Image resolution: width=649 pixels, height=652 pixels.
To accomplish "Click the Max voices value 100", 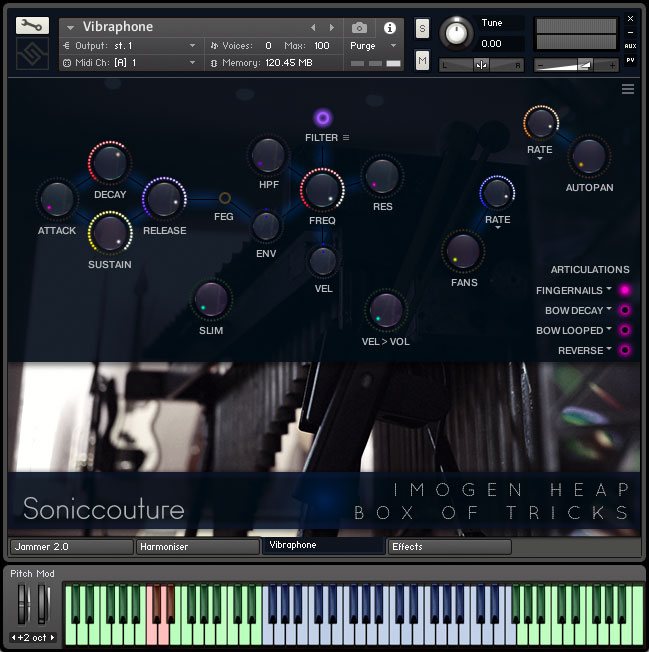I will 322,46.
